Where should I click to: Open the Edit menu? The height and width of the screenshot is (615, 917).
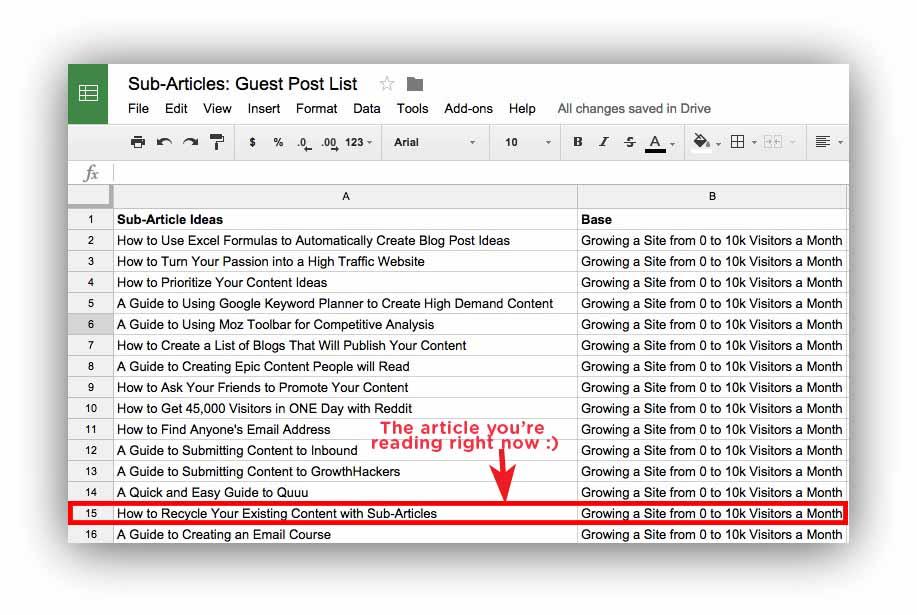(x=176, y=109)
